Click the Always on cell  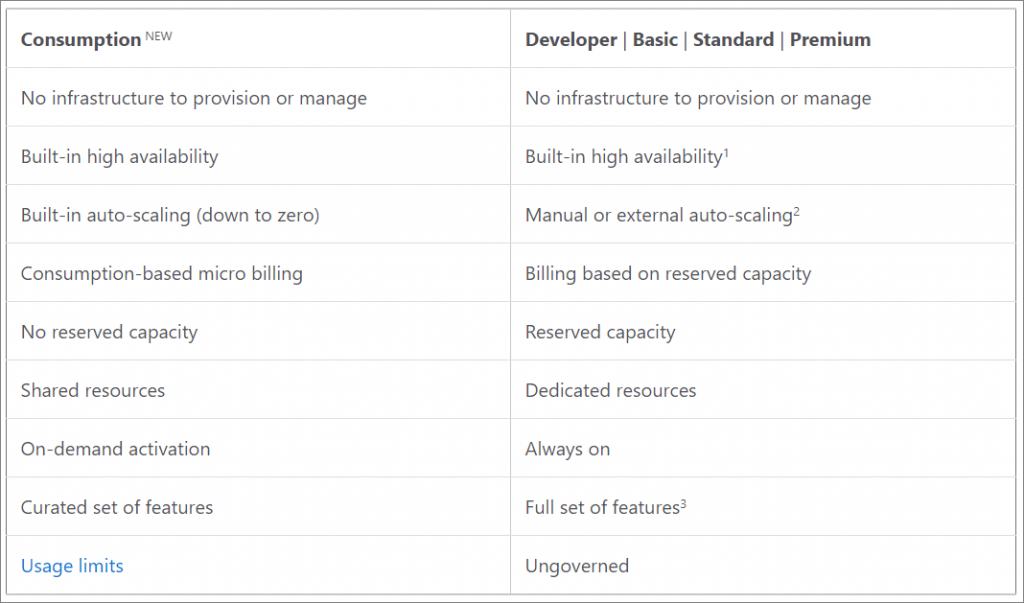(567, 449)
